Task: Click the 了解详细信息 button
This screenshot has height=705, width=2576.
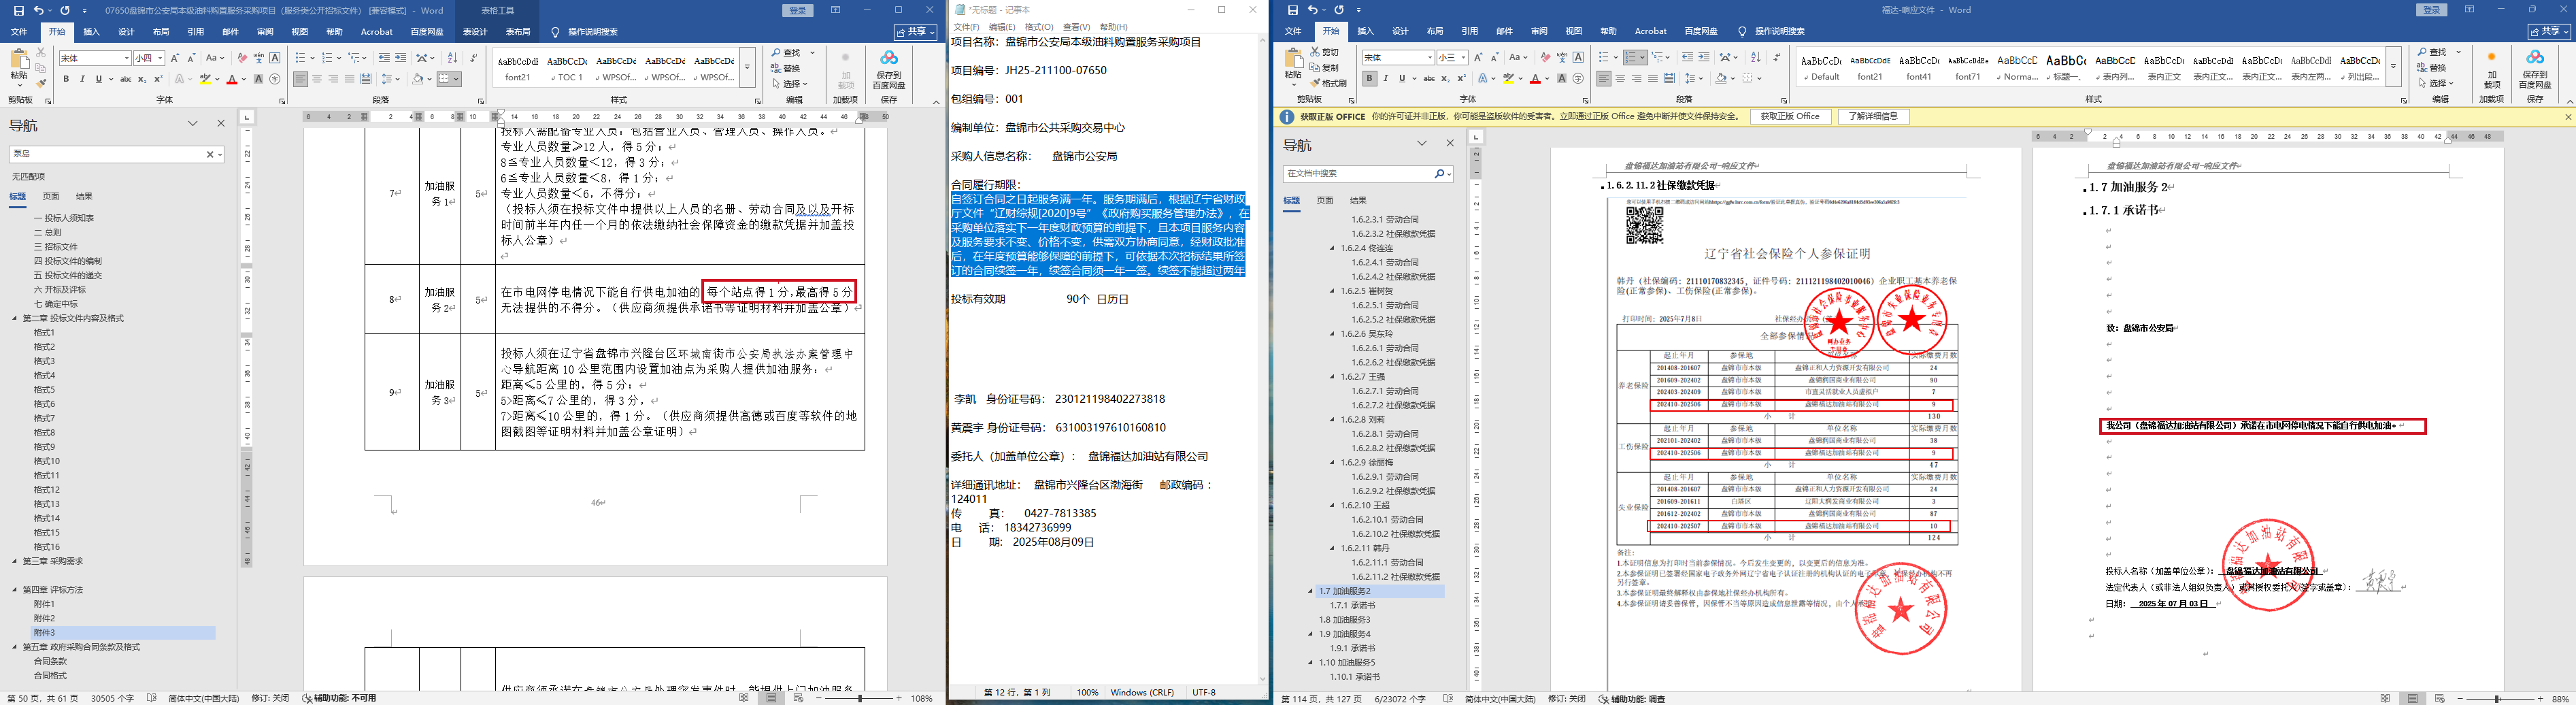Action: 1873,117
